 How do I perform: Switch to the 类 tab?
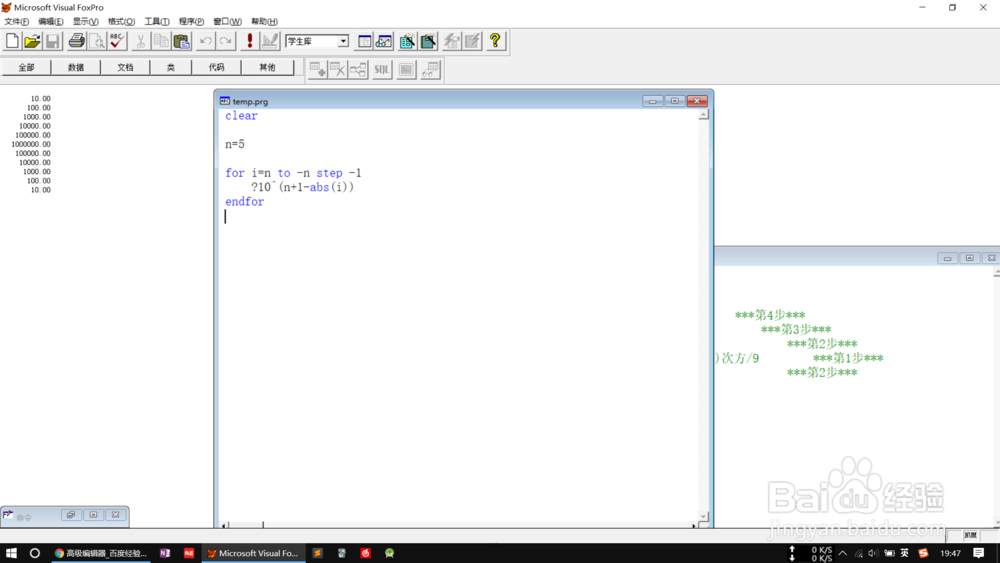[171, 67]
